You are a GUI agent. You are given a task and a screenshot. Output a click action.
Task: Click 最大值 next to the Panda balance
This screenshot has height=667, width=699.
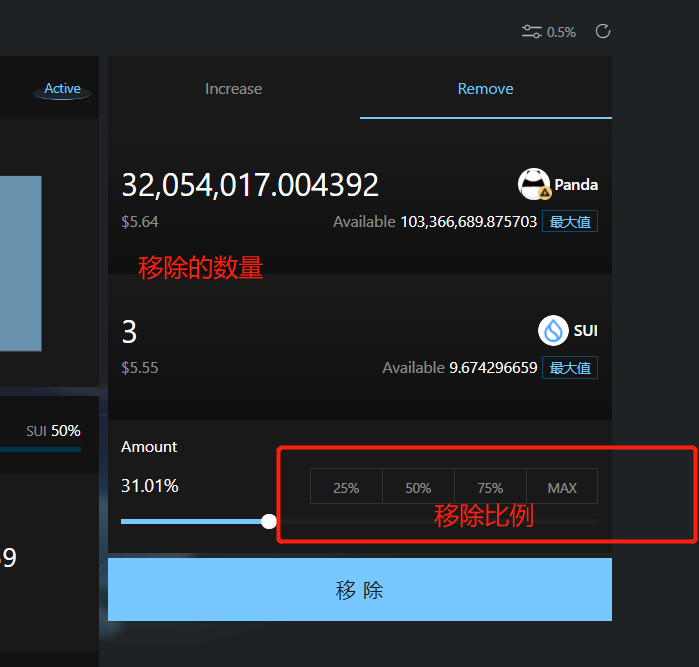point(570,222)
